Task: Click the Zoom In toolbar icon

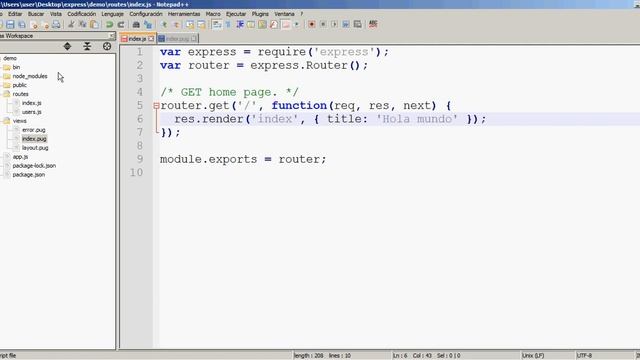Action: coord(165,24)
